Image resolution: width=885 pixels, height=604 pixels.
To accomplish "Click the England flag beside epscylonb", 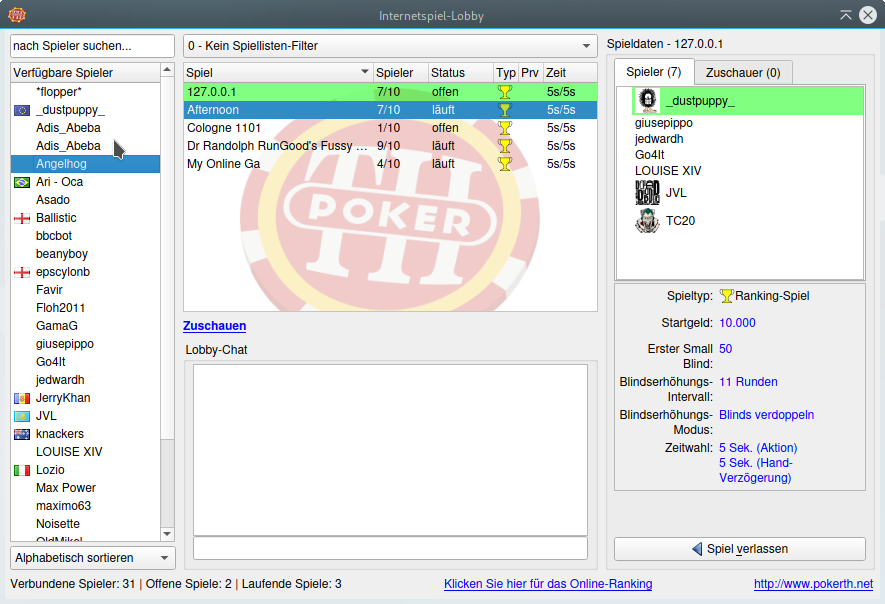I will 22,273.
